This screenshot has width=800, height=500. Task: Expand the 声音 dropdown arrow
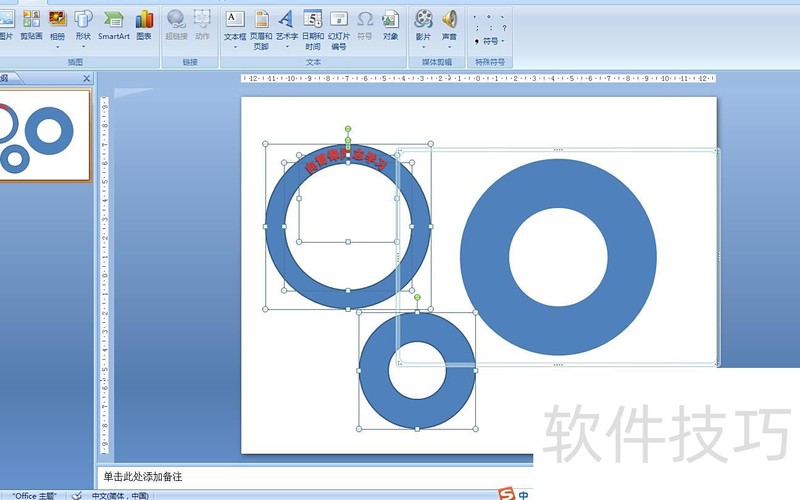tap(449, 47)
